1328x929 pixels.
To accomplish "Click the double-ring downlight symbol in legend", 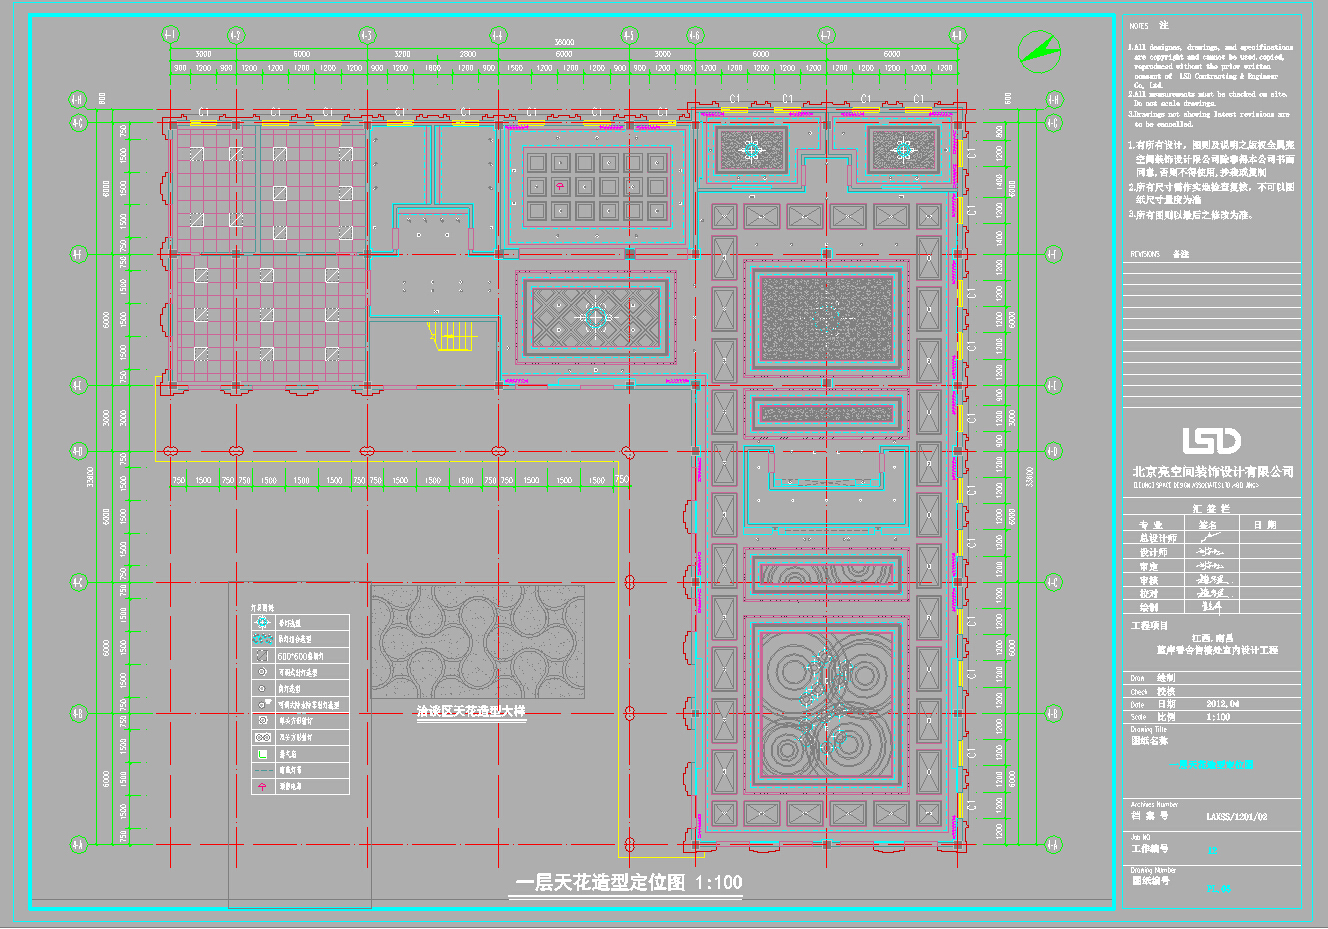I will point(262,672).
